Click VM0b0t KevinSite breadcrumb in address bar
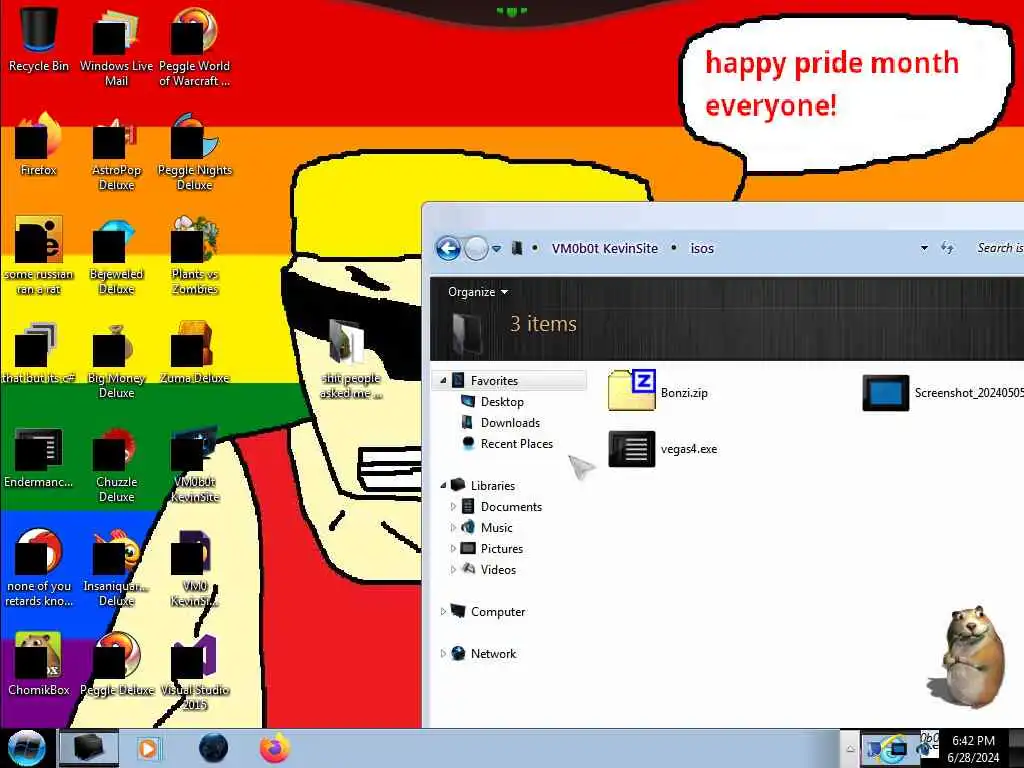Screen dimensions: 1024x768 point(605,248)
